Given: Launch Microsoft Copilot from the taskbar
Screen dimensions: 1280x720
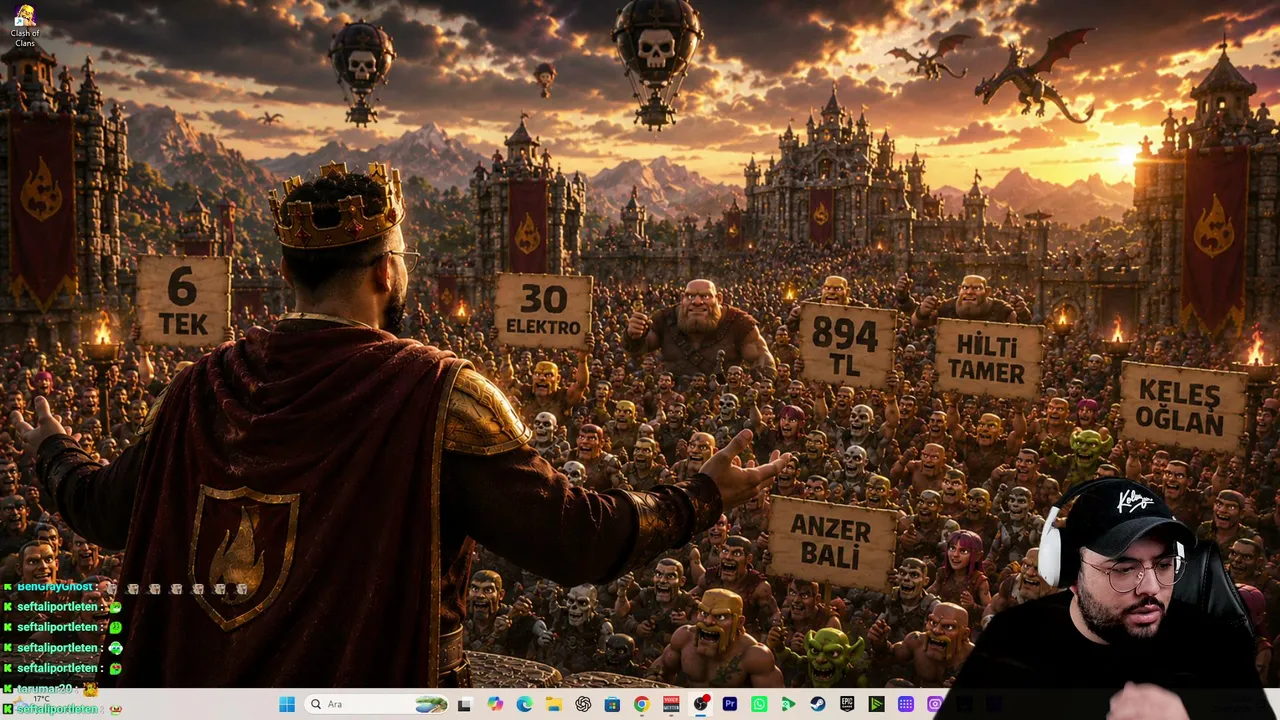Looking at the screenshot, I should click(x=495, y=704).
